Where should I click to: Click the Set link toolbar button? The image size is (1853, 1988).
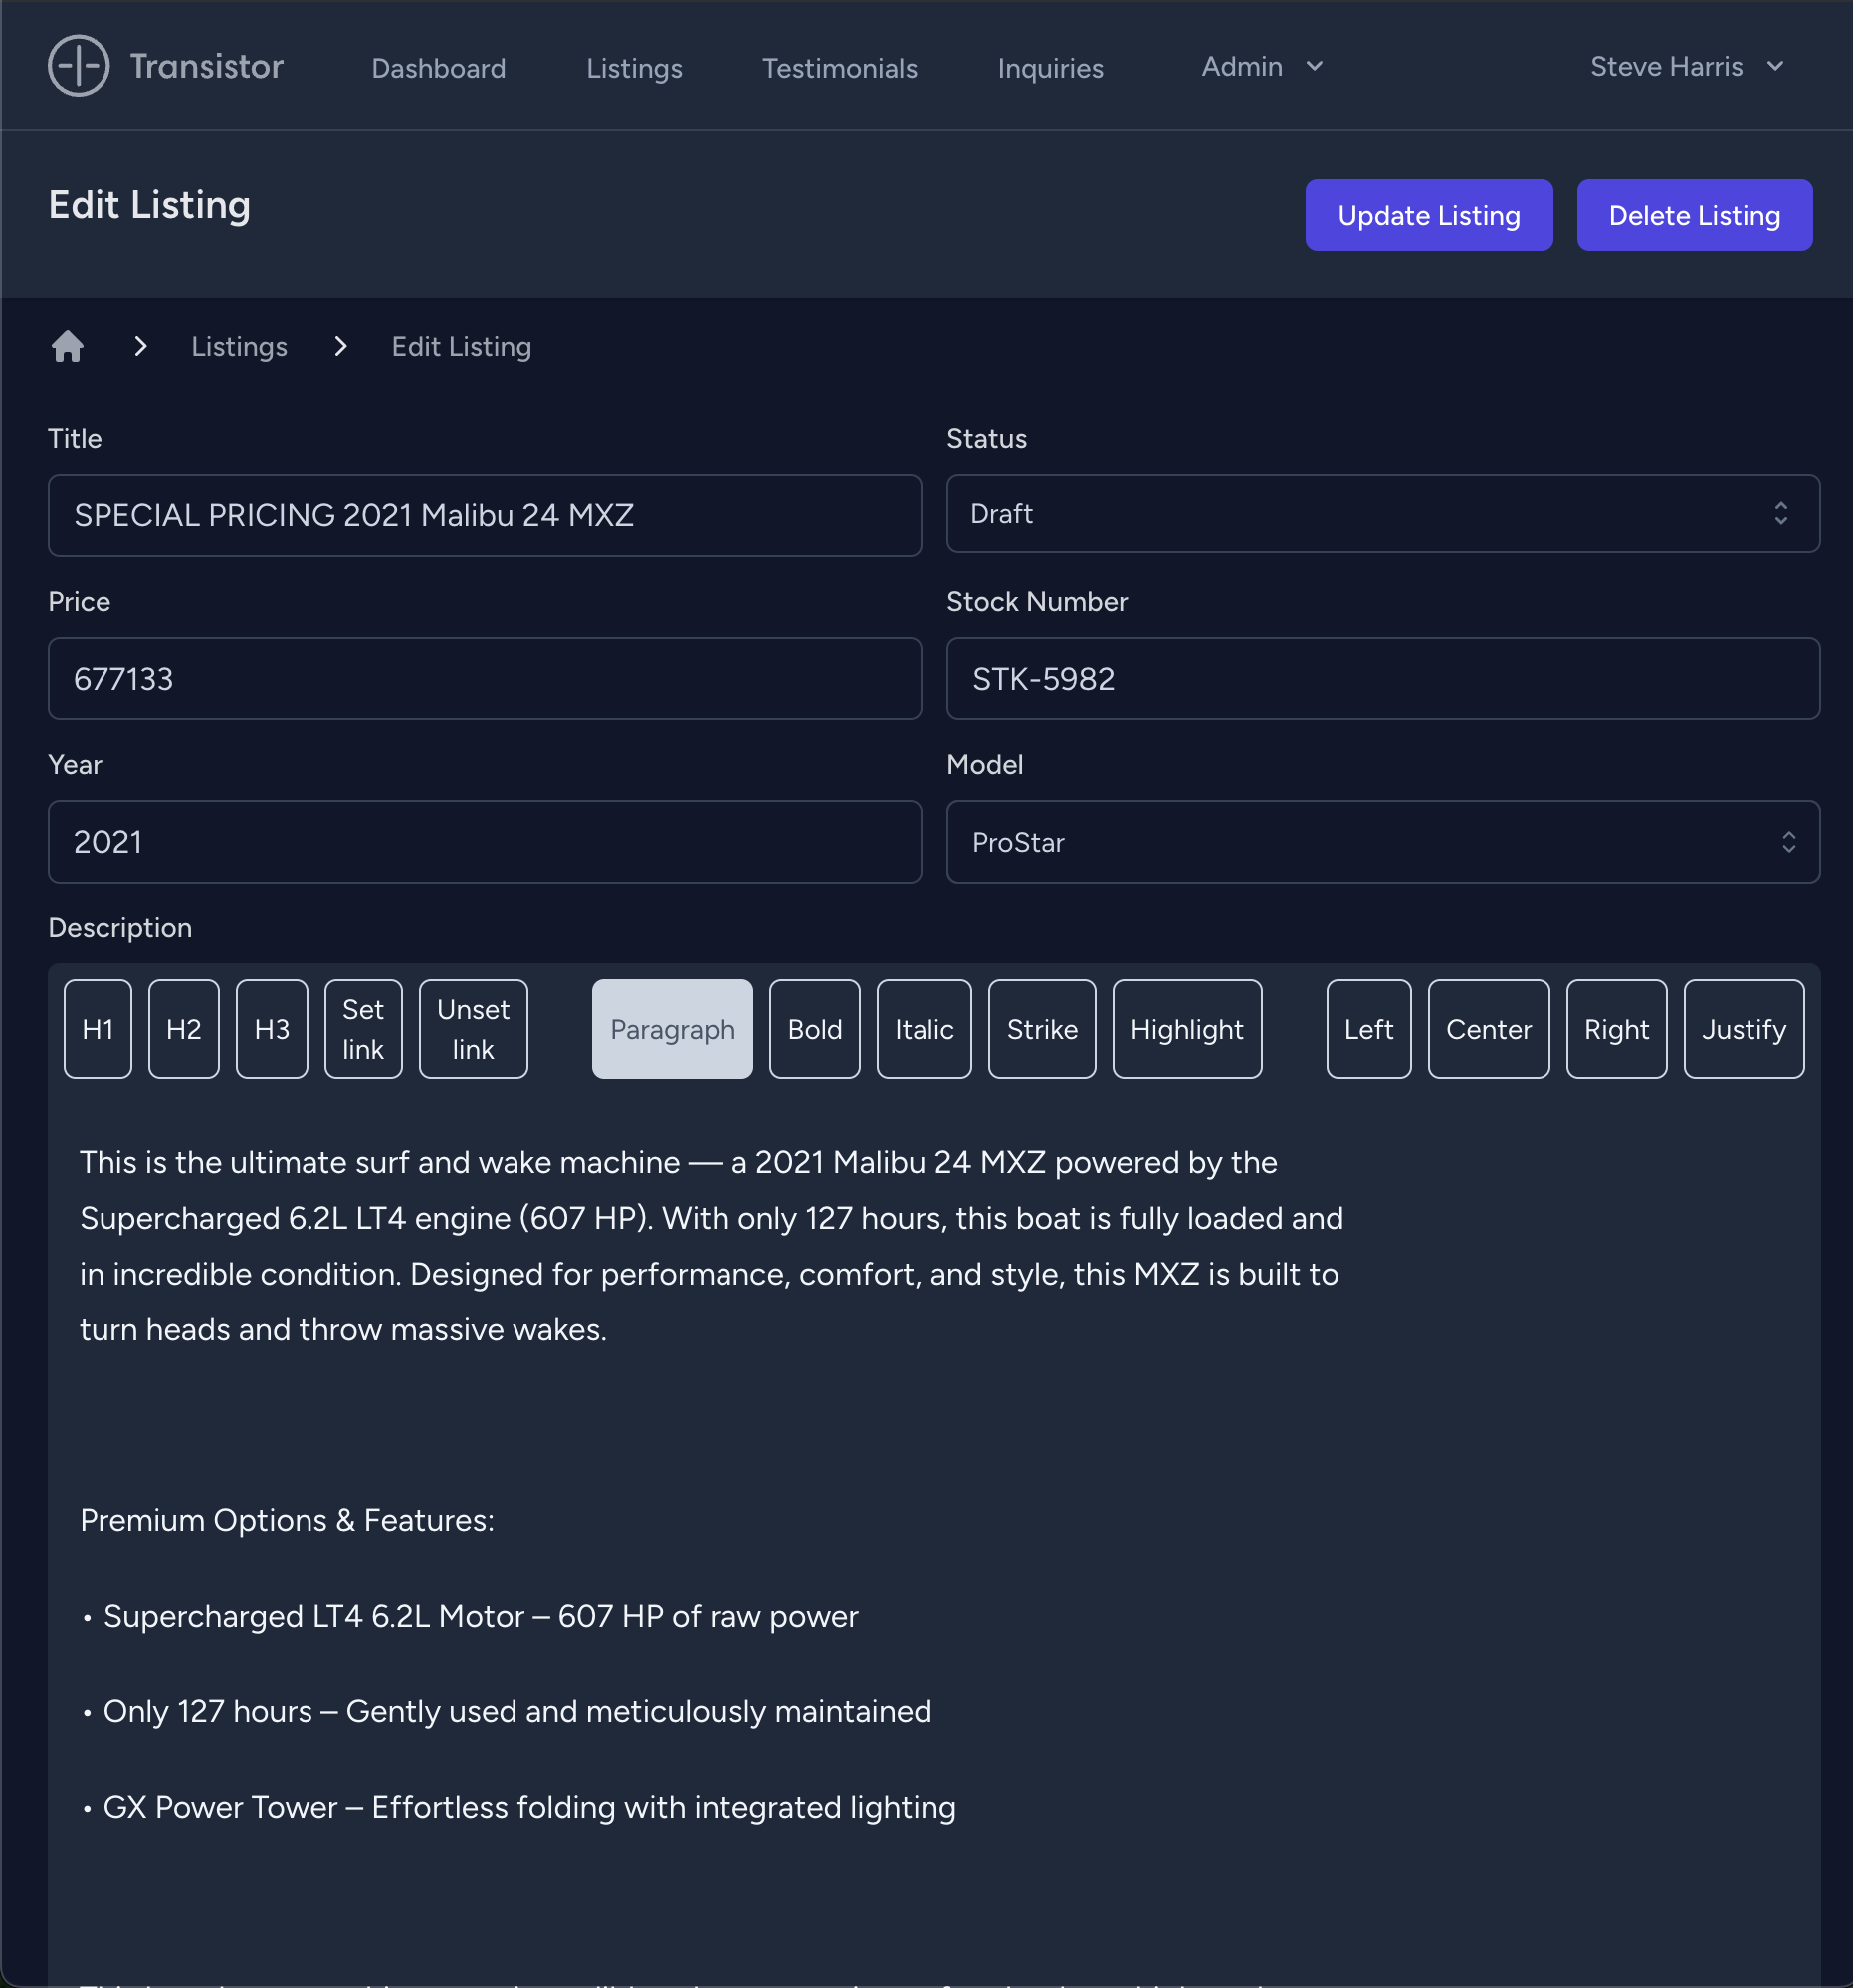[363, 1029]
